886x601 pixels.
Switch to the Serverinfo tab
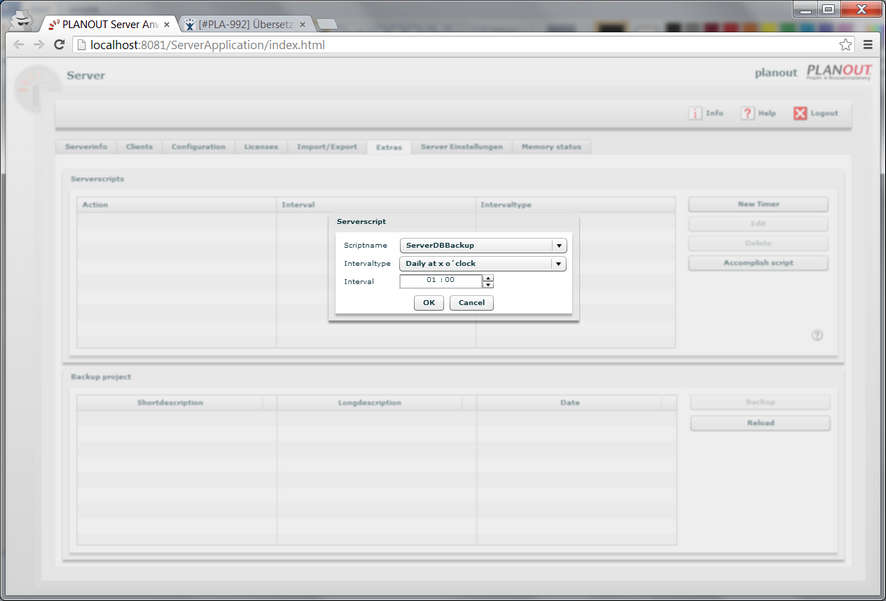(86, 147)
